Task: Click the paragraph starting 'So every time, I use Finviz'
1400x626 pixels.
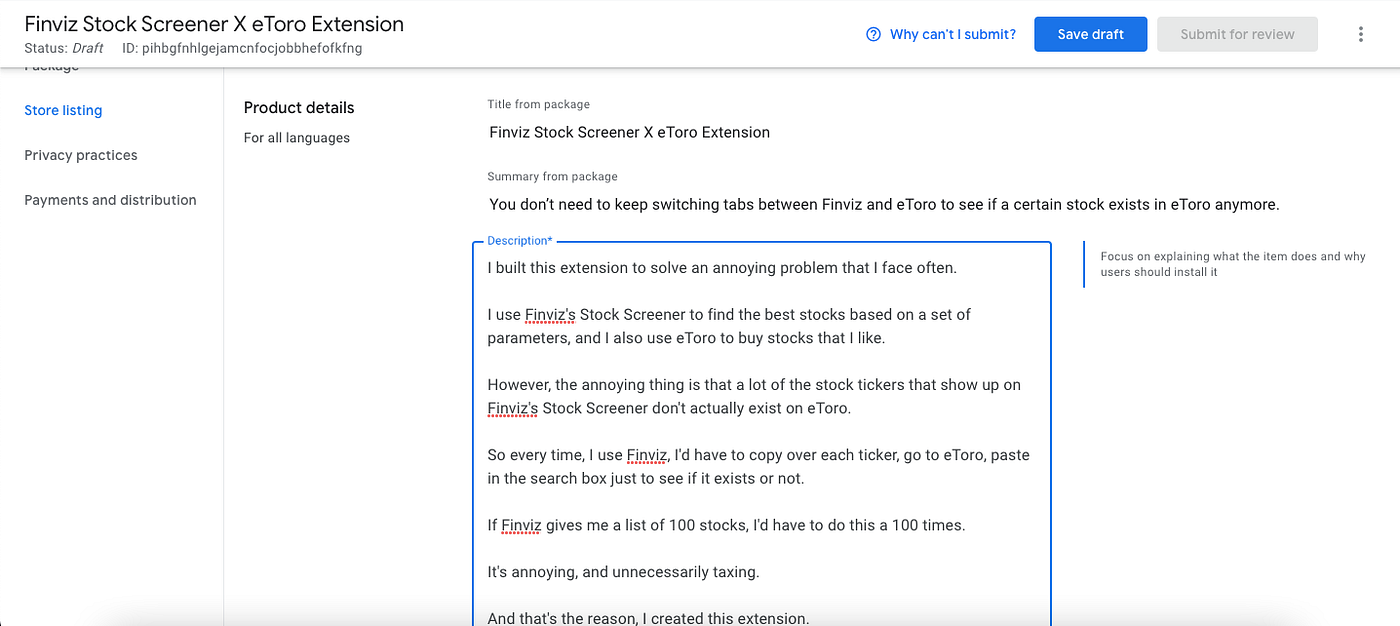Action: pyautogui.click(x=758, y=466)
